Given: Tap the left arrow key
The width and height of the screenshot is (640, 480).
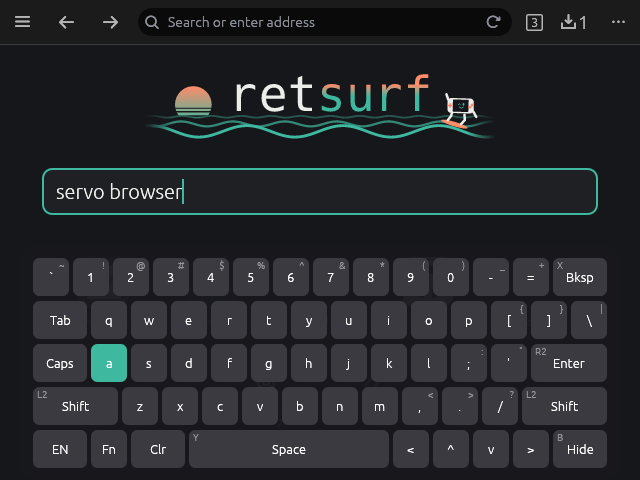Looking at the screenshot, I should (411, 449).
